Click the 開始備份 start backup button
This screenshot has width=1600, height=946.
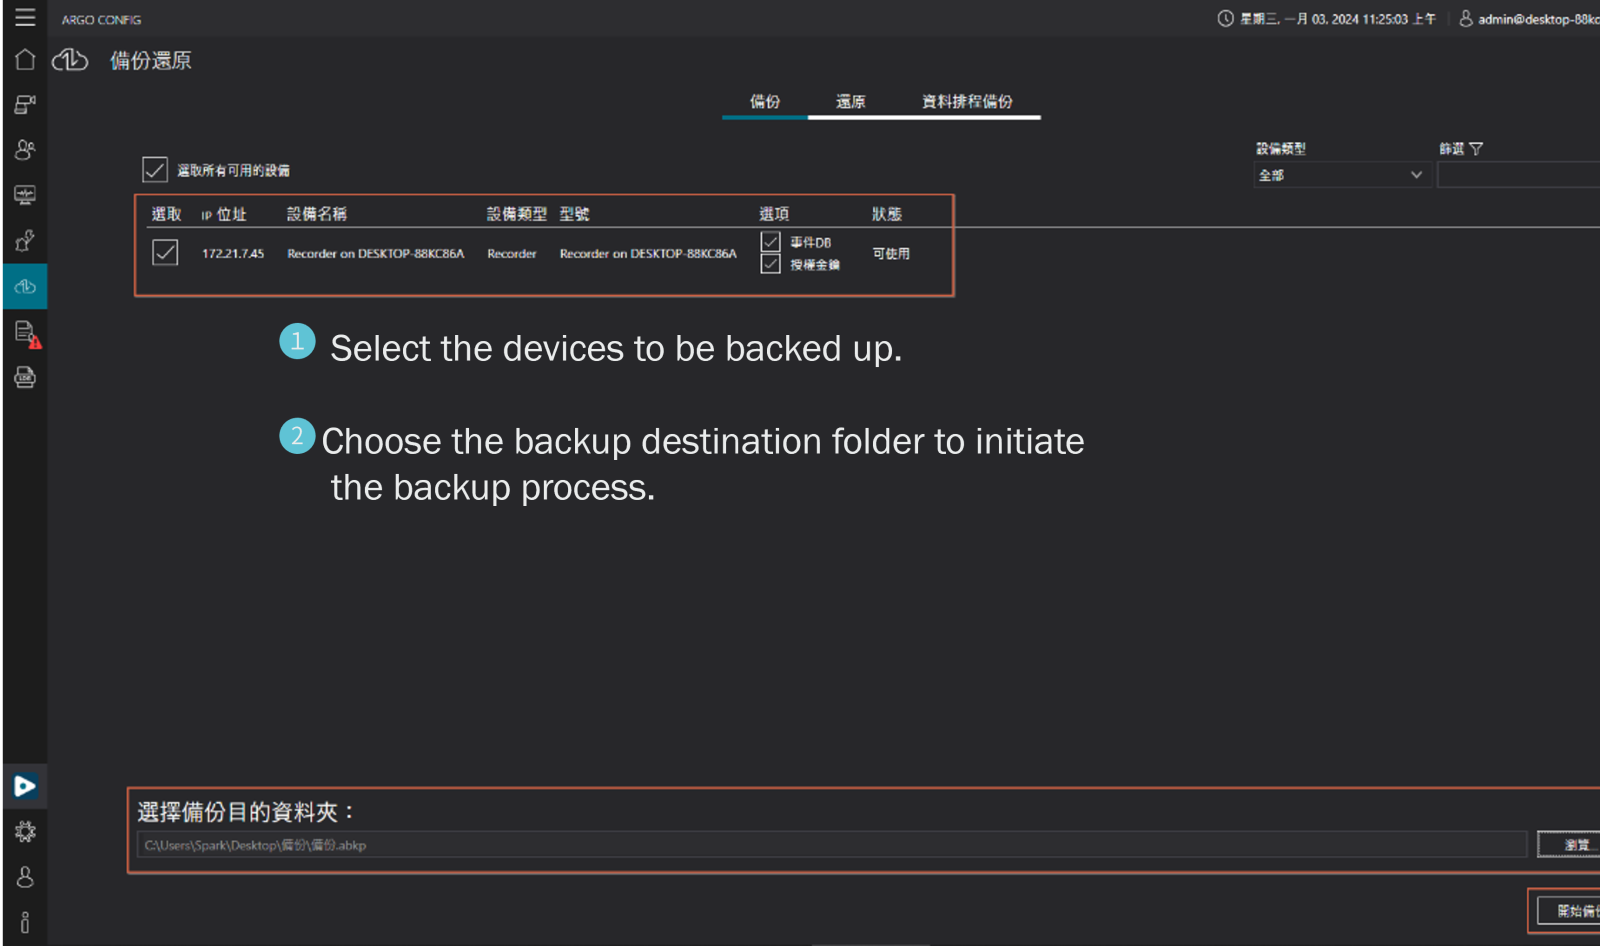click(1574, 911)
